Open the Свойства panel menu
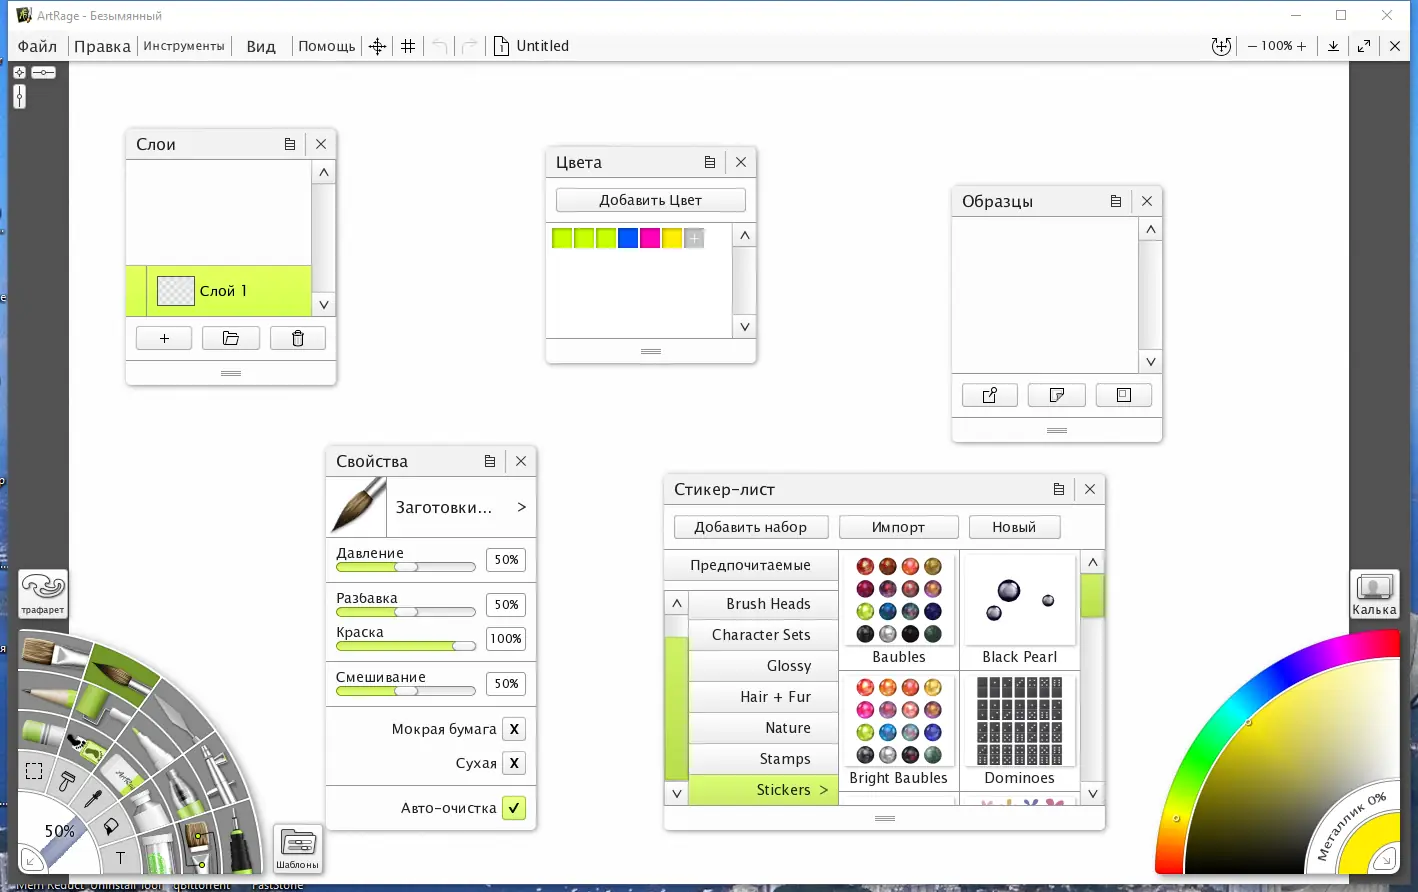Image resolution: width=1418 pixels, height=892 pixels. pyautogui.click(x=490, y=461)
